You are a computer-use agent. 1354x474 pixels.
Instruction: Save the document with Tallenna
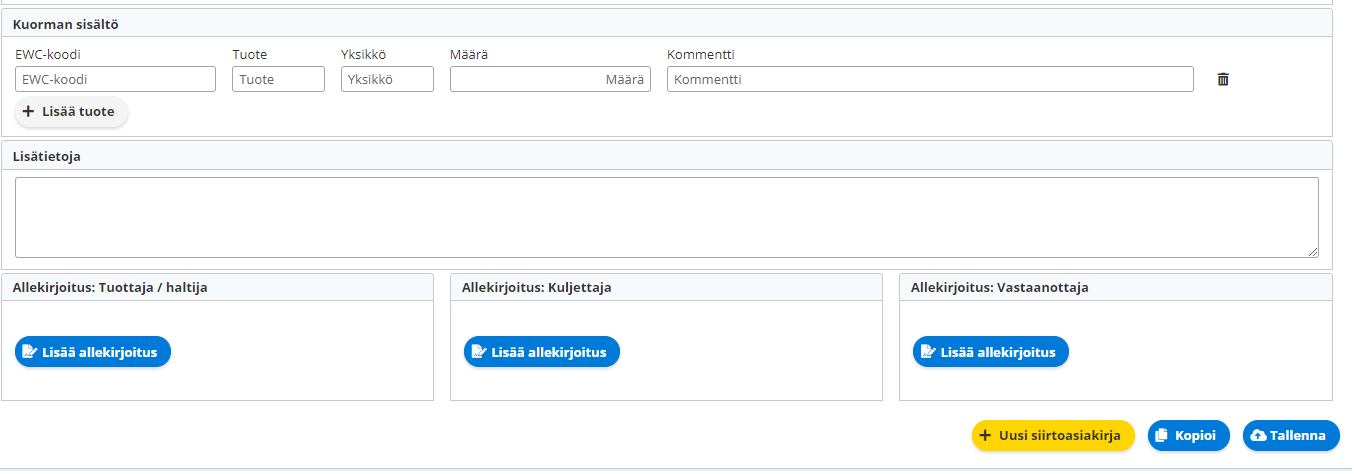1290,436
